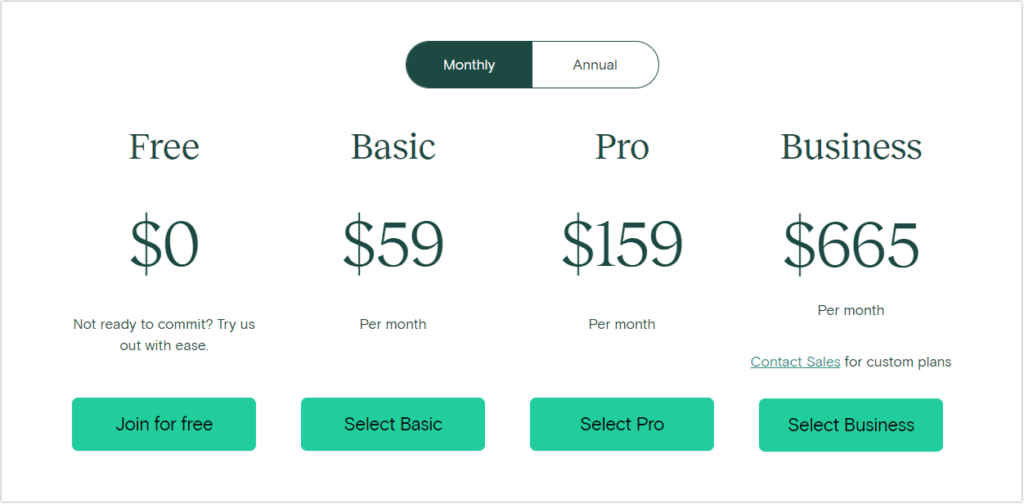The image size is (1024, 504).
Task: Click the $665 price
Action: pos(851,246)
